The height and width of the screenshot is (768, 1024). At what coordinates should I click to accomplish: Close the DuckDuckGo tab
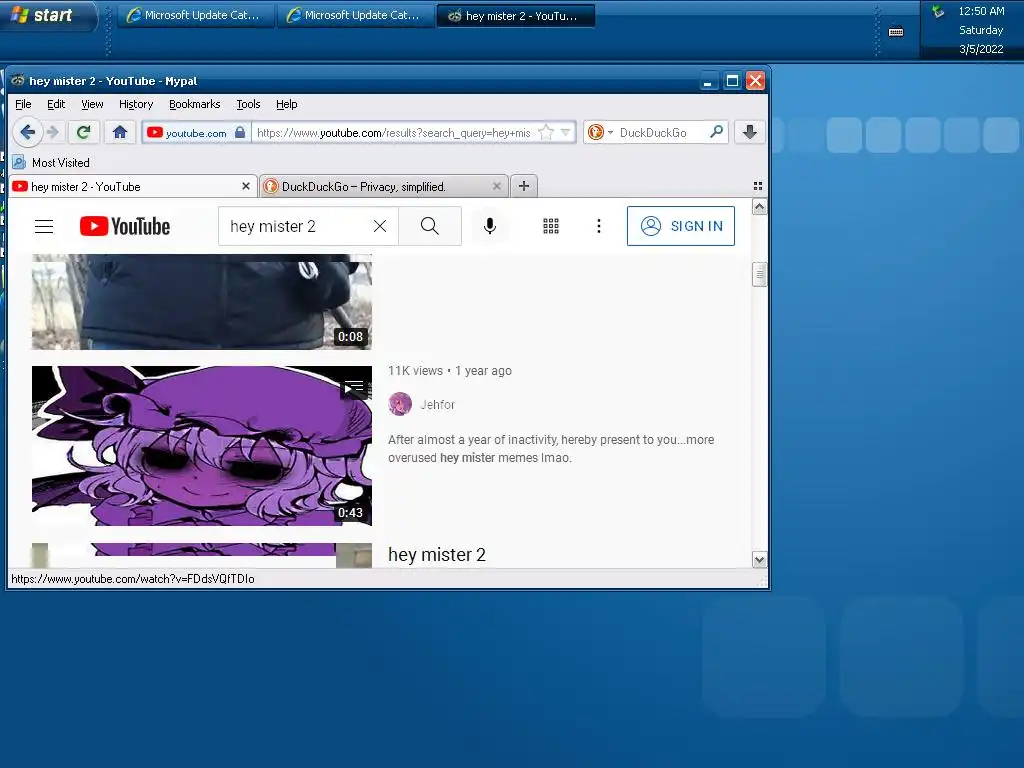496,186
